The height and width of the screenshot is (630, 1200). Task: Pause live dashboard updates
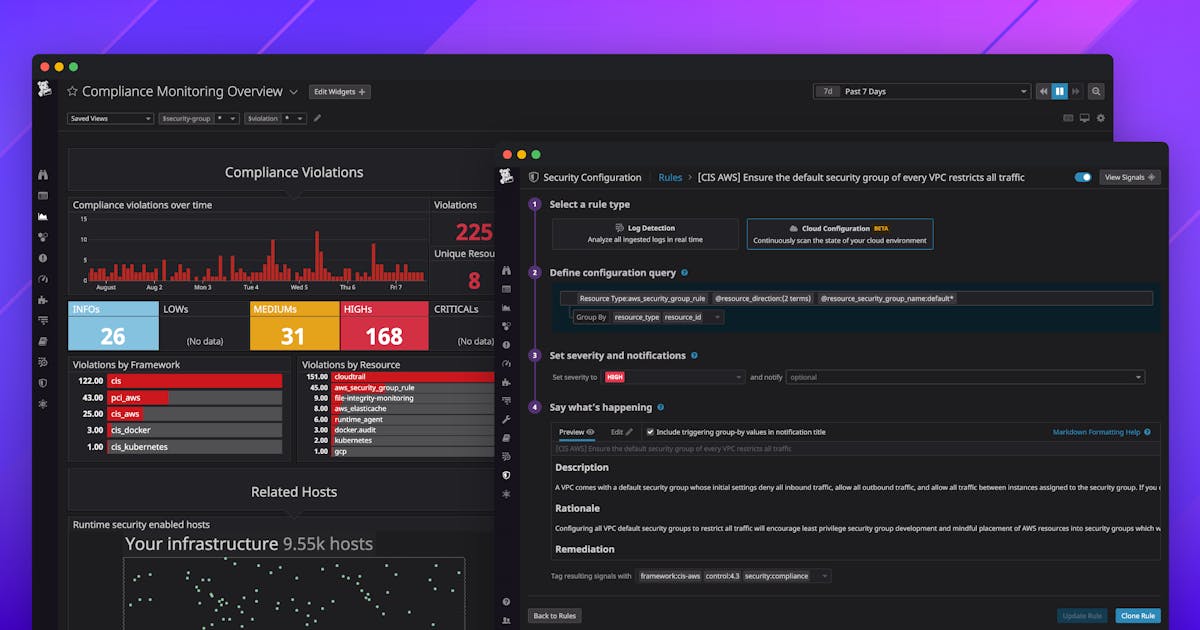(1060, 91)
